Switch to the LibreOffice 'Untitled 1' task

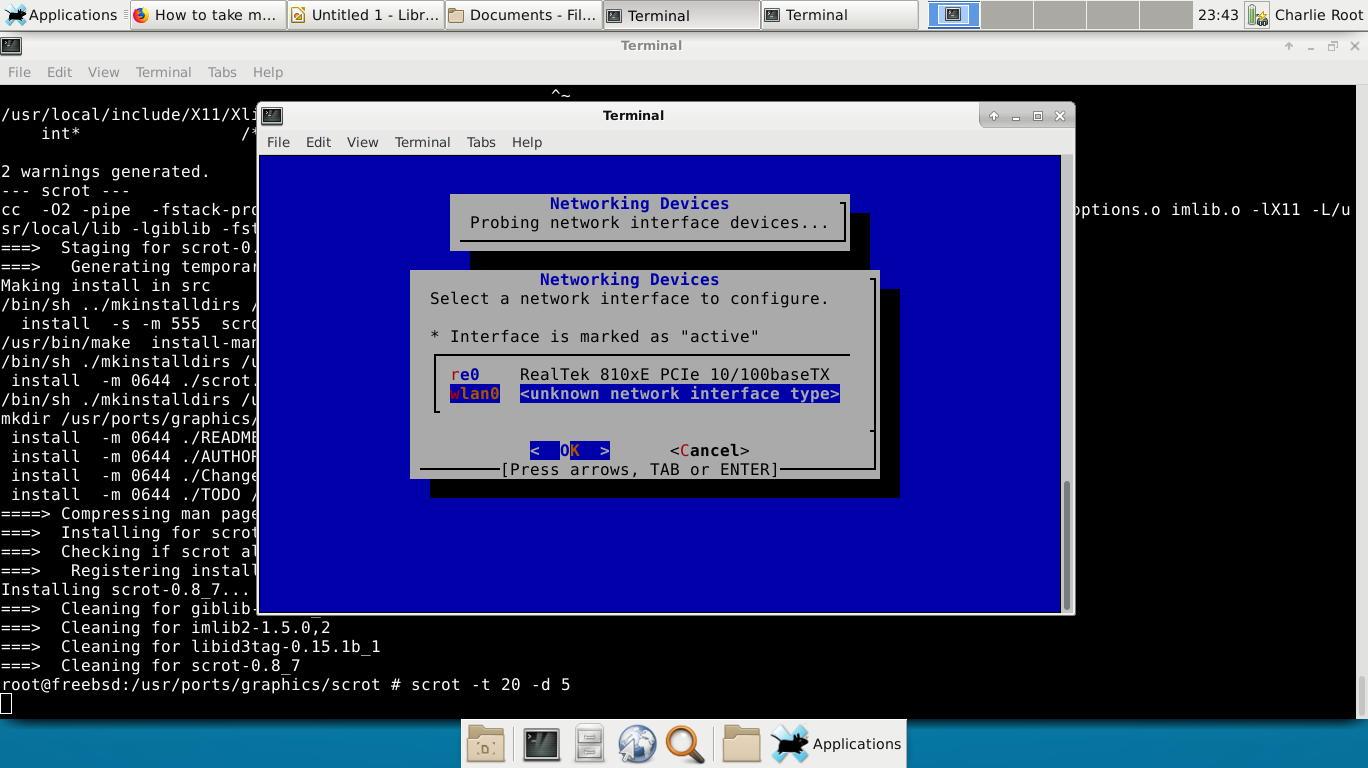point(365,15)
